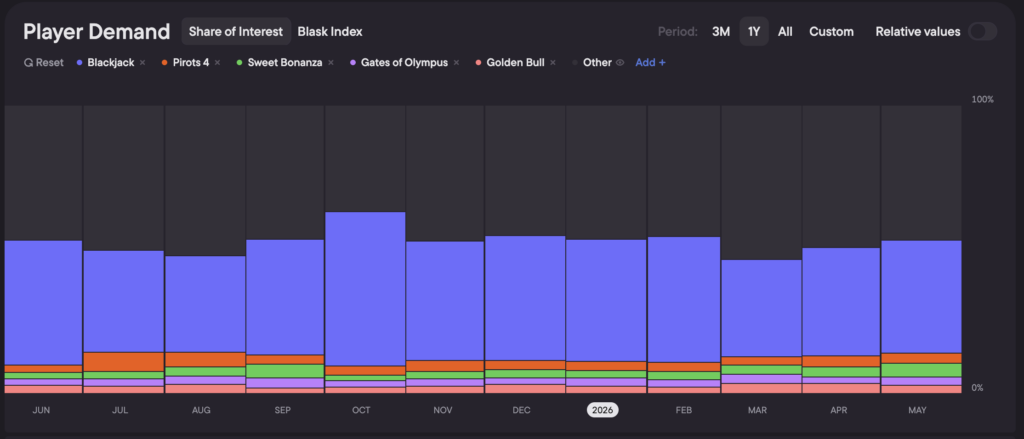Screen dimensions: 1024x439
Task: Choose the 1Y period option
Action: point(754,31)
